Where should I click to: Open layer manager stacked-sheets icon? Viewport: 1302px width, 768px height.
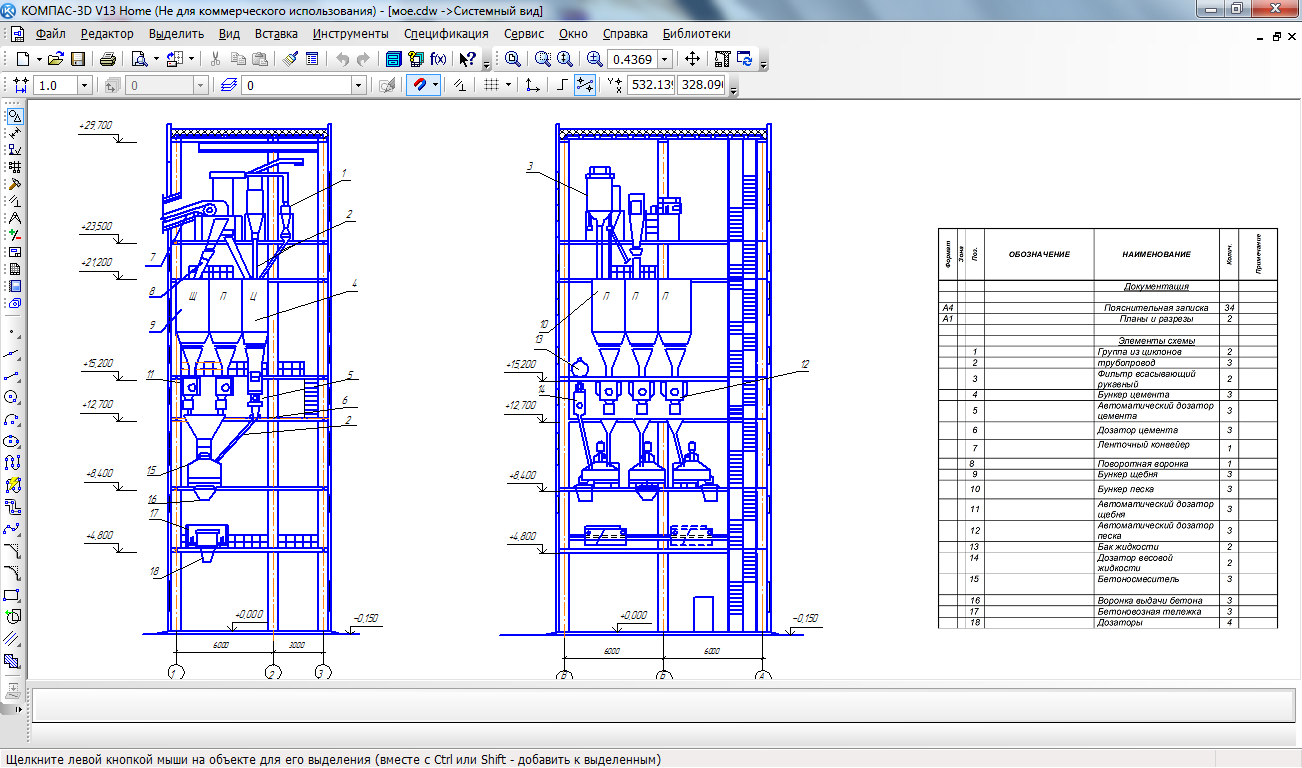tap(228, 86)
